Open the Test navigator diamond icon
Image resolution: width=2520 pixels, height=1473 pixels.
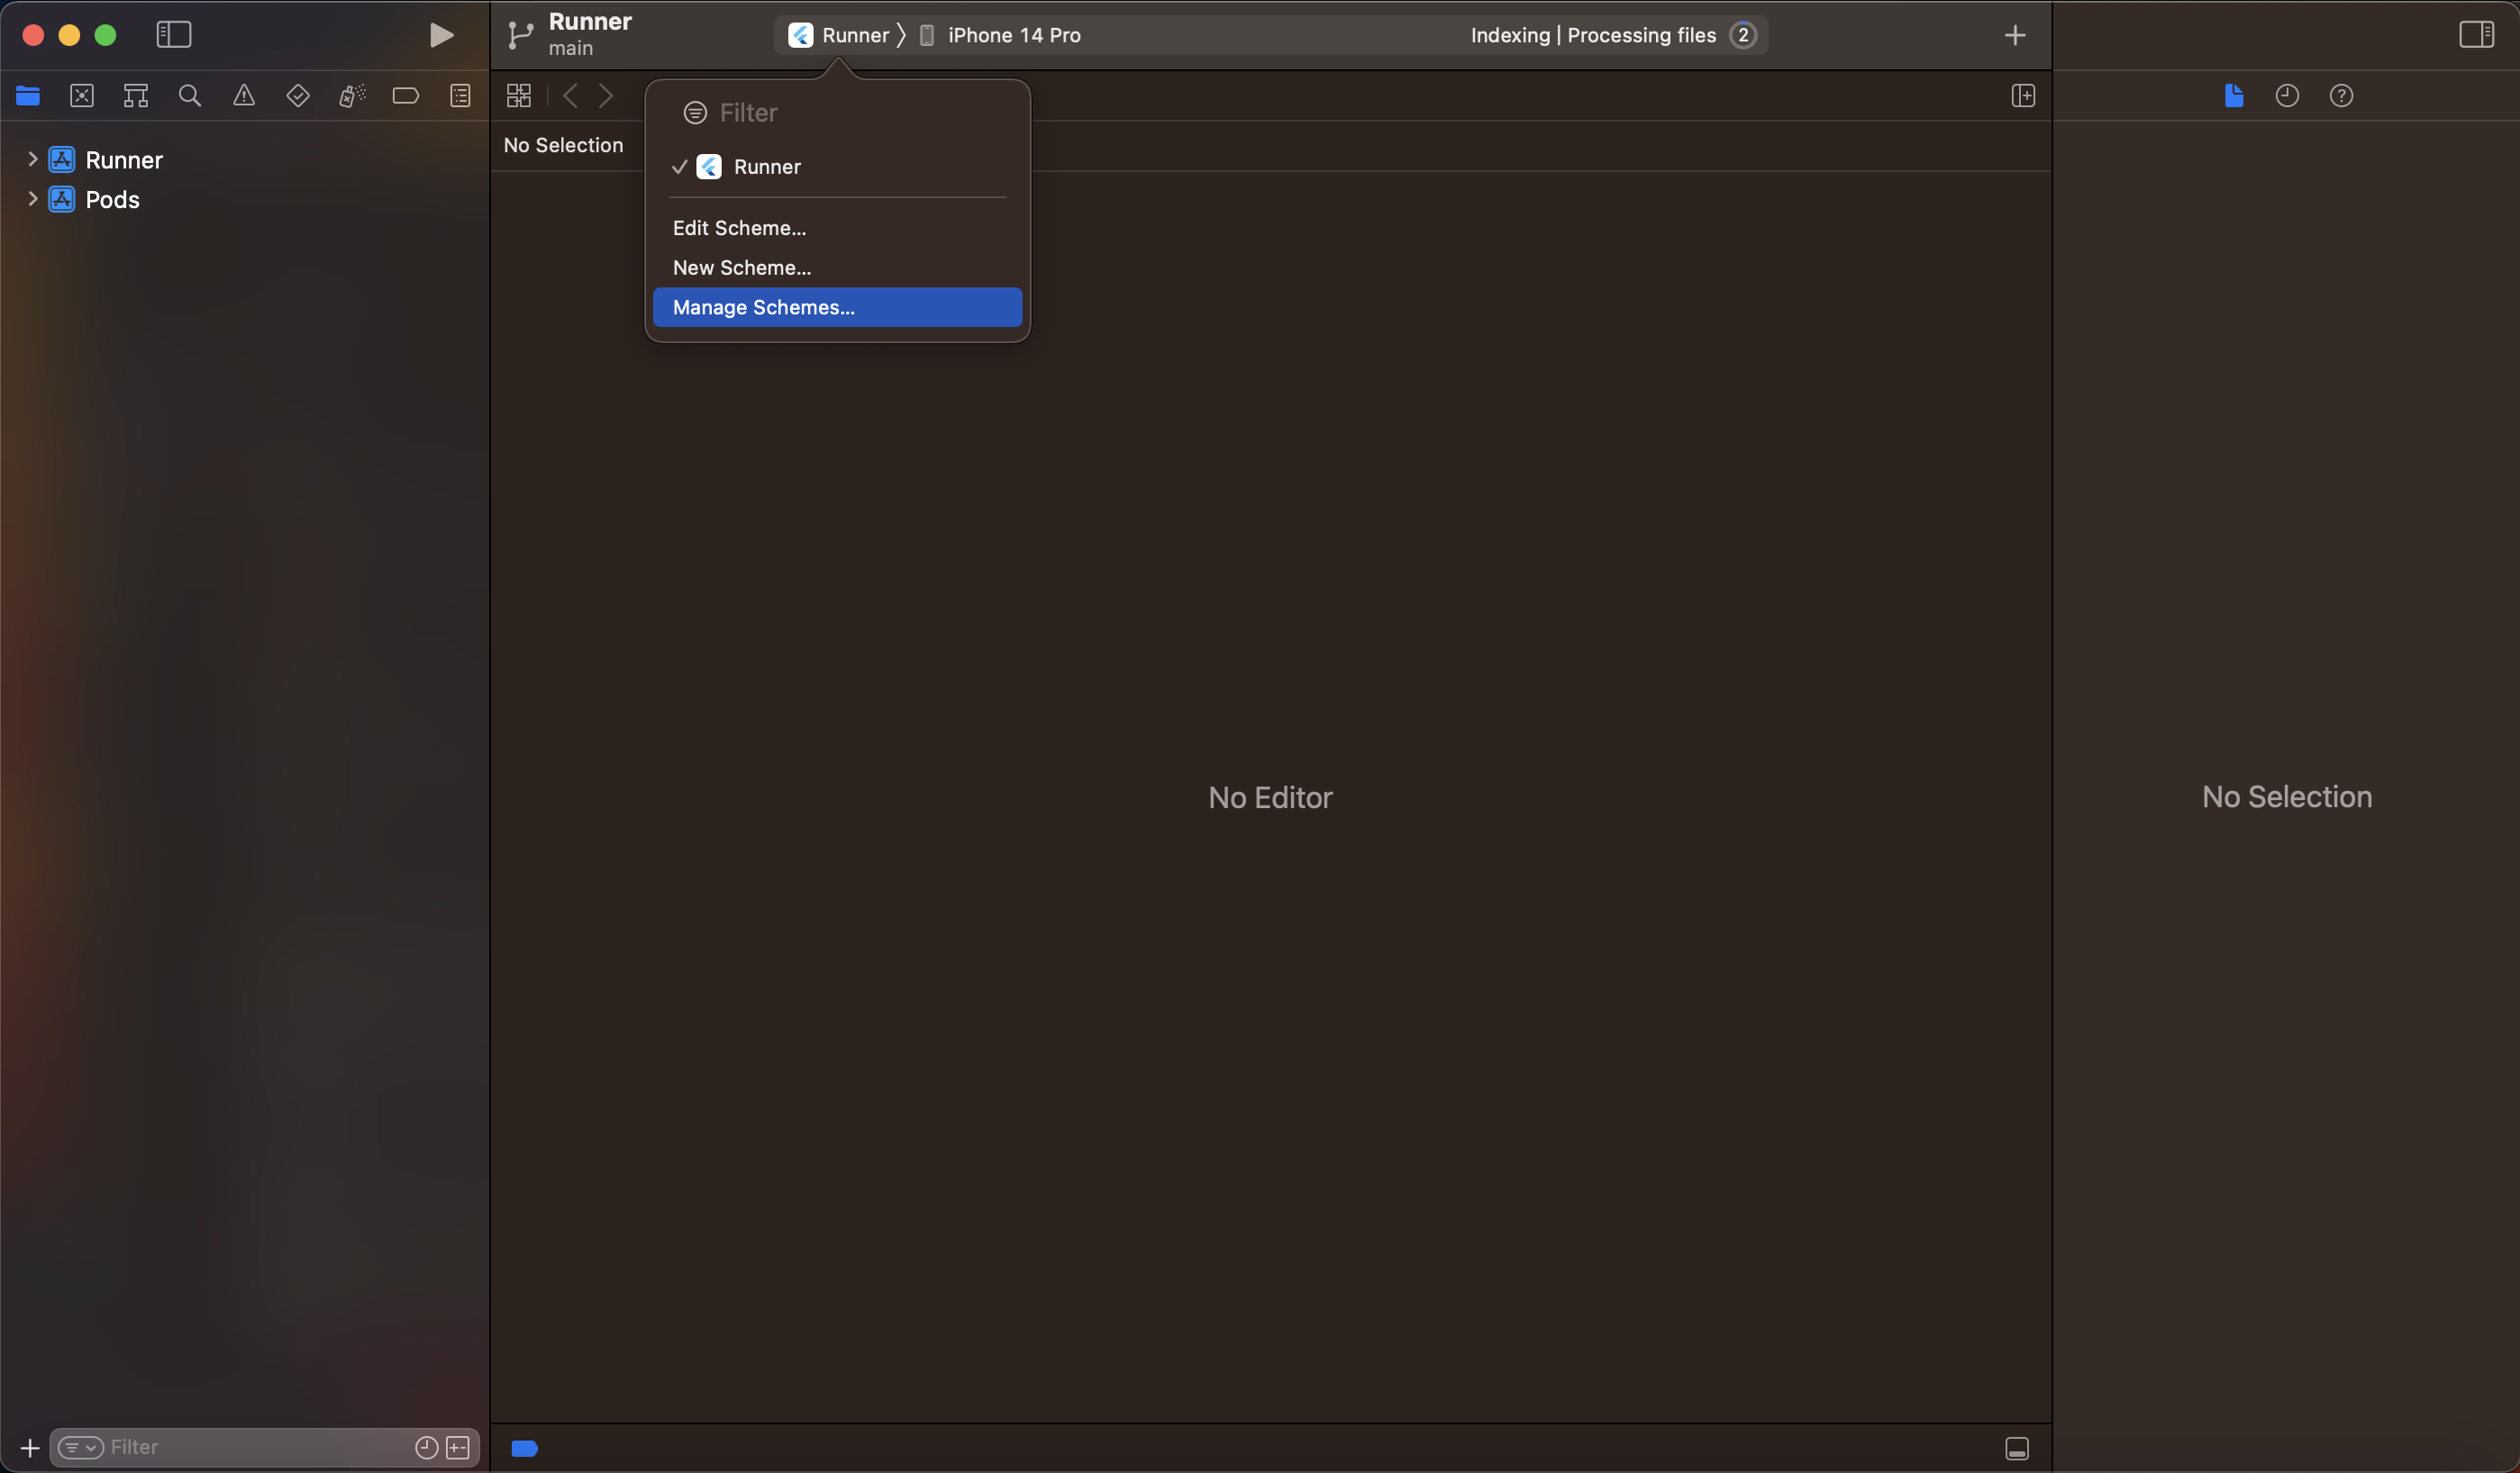tap(298, 96)
